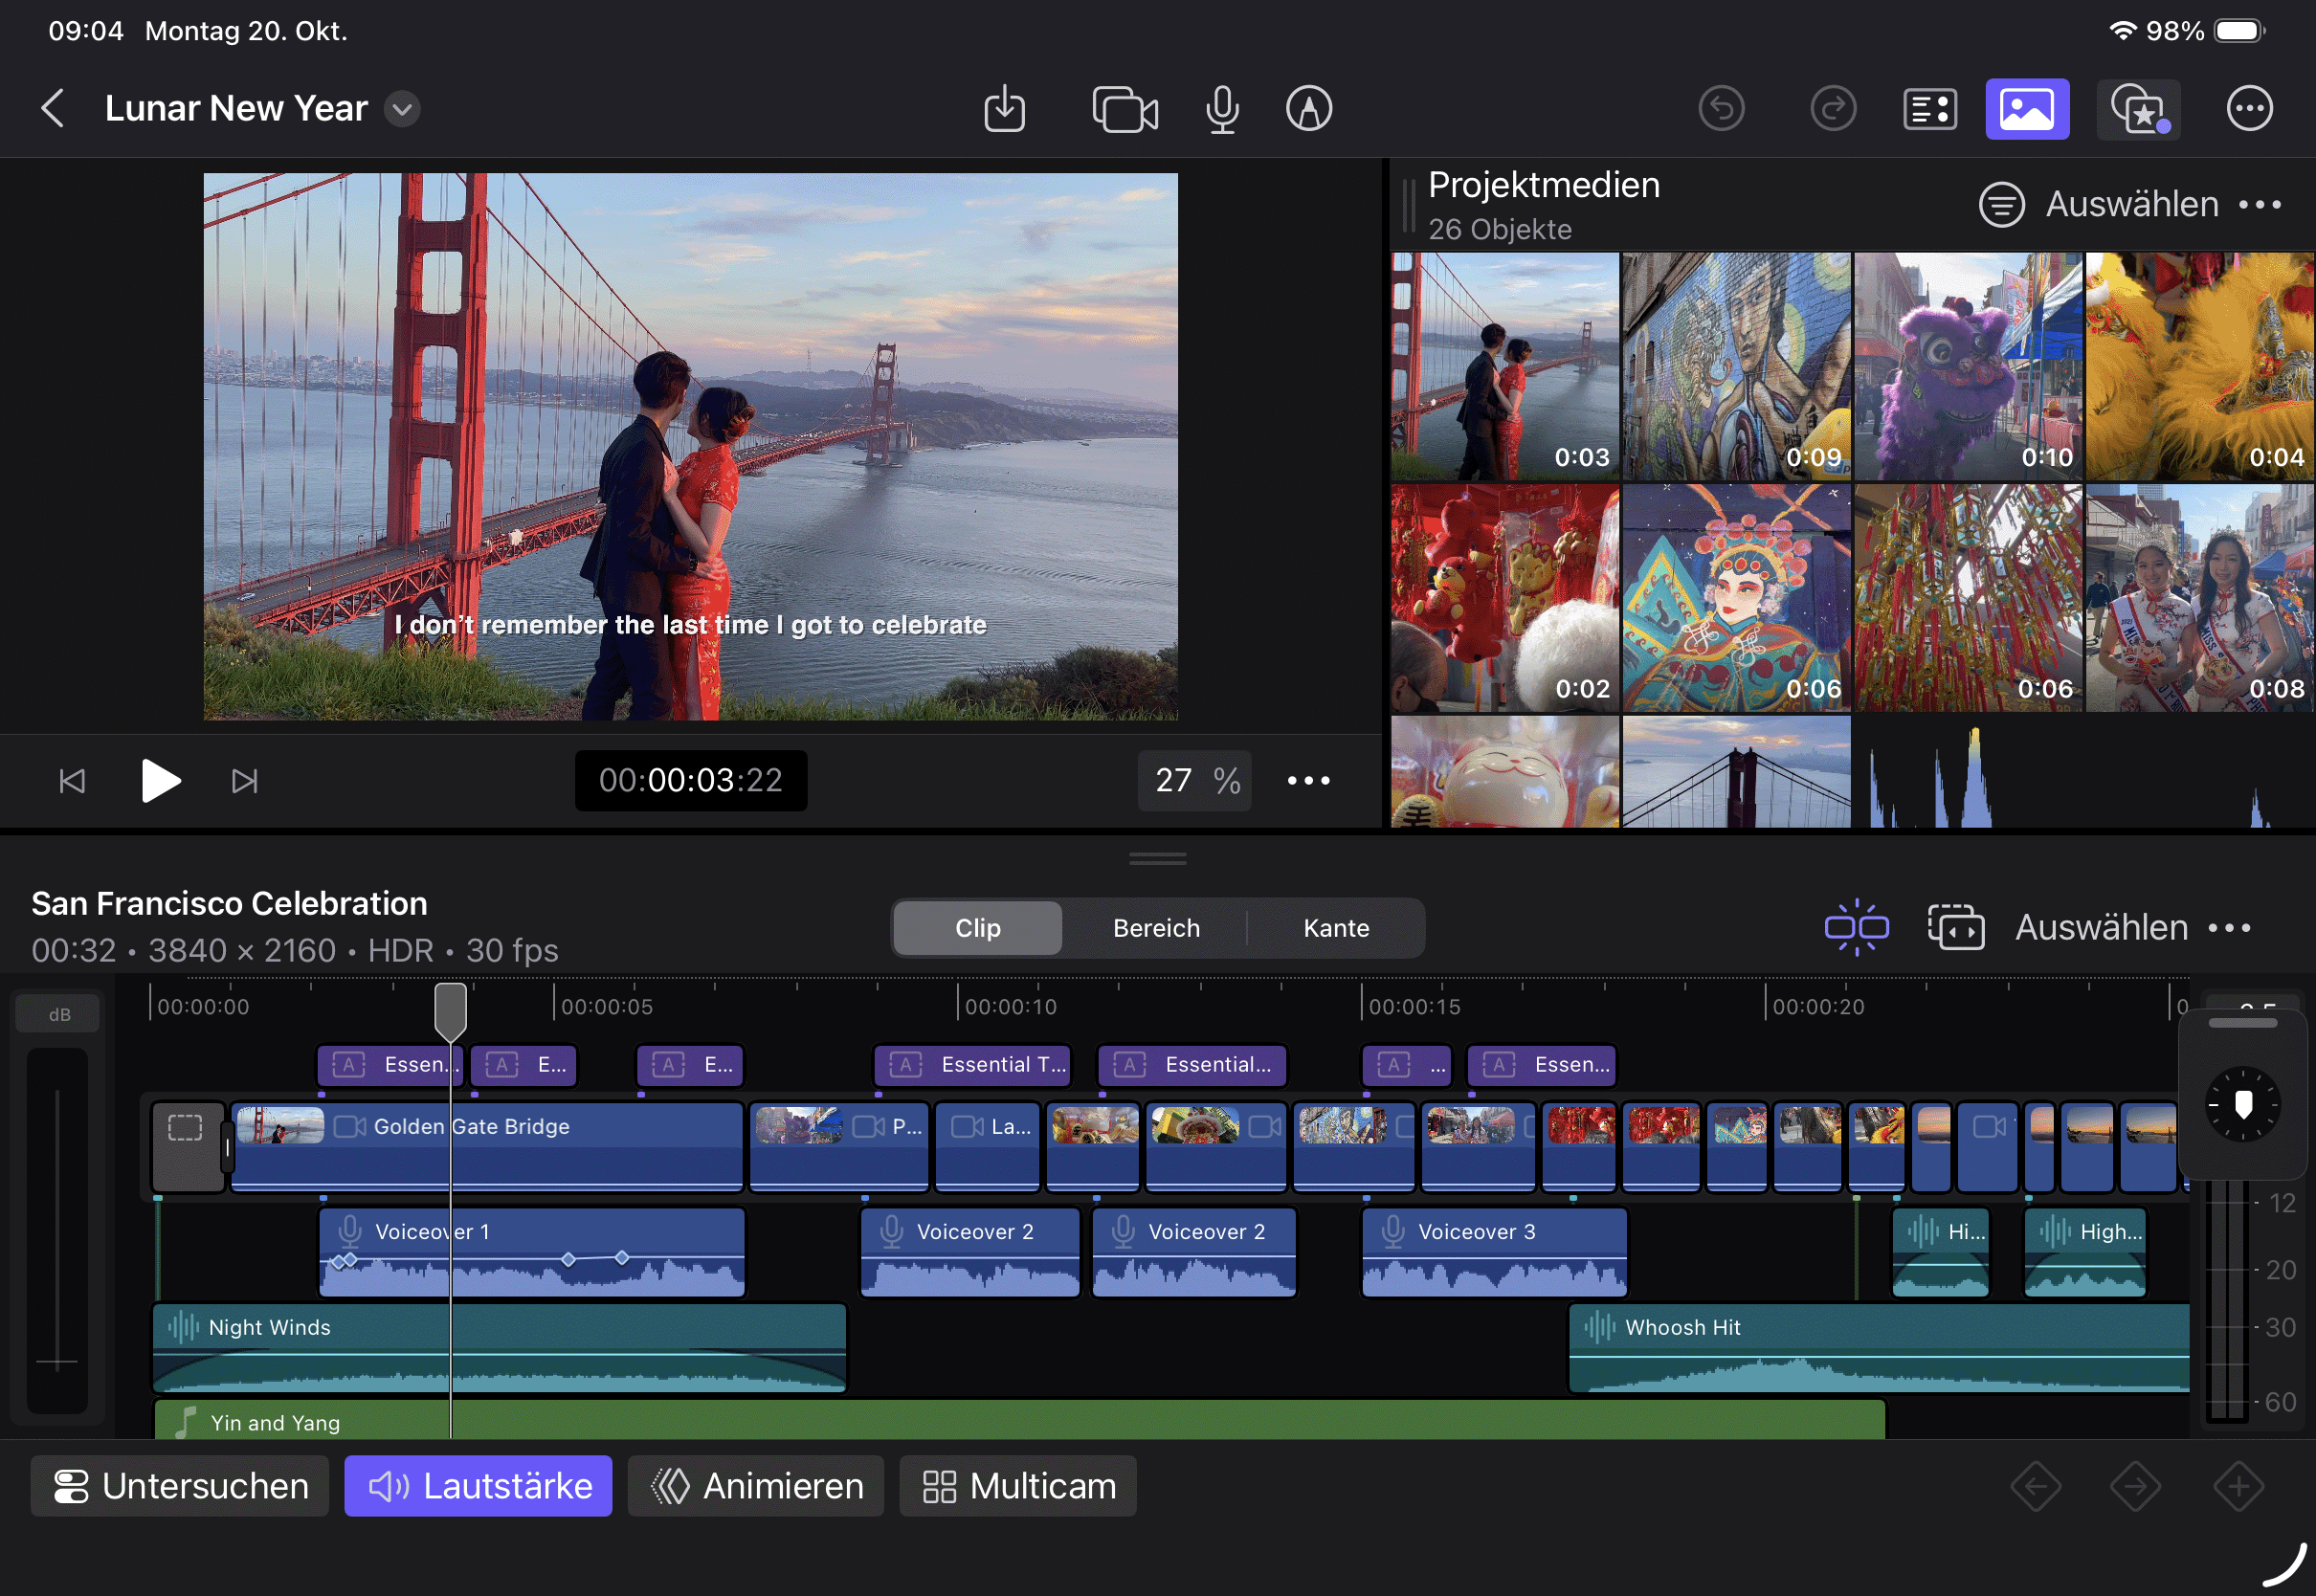Tap the timeline snapping icon

[x=1856, y=927]
